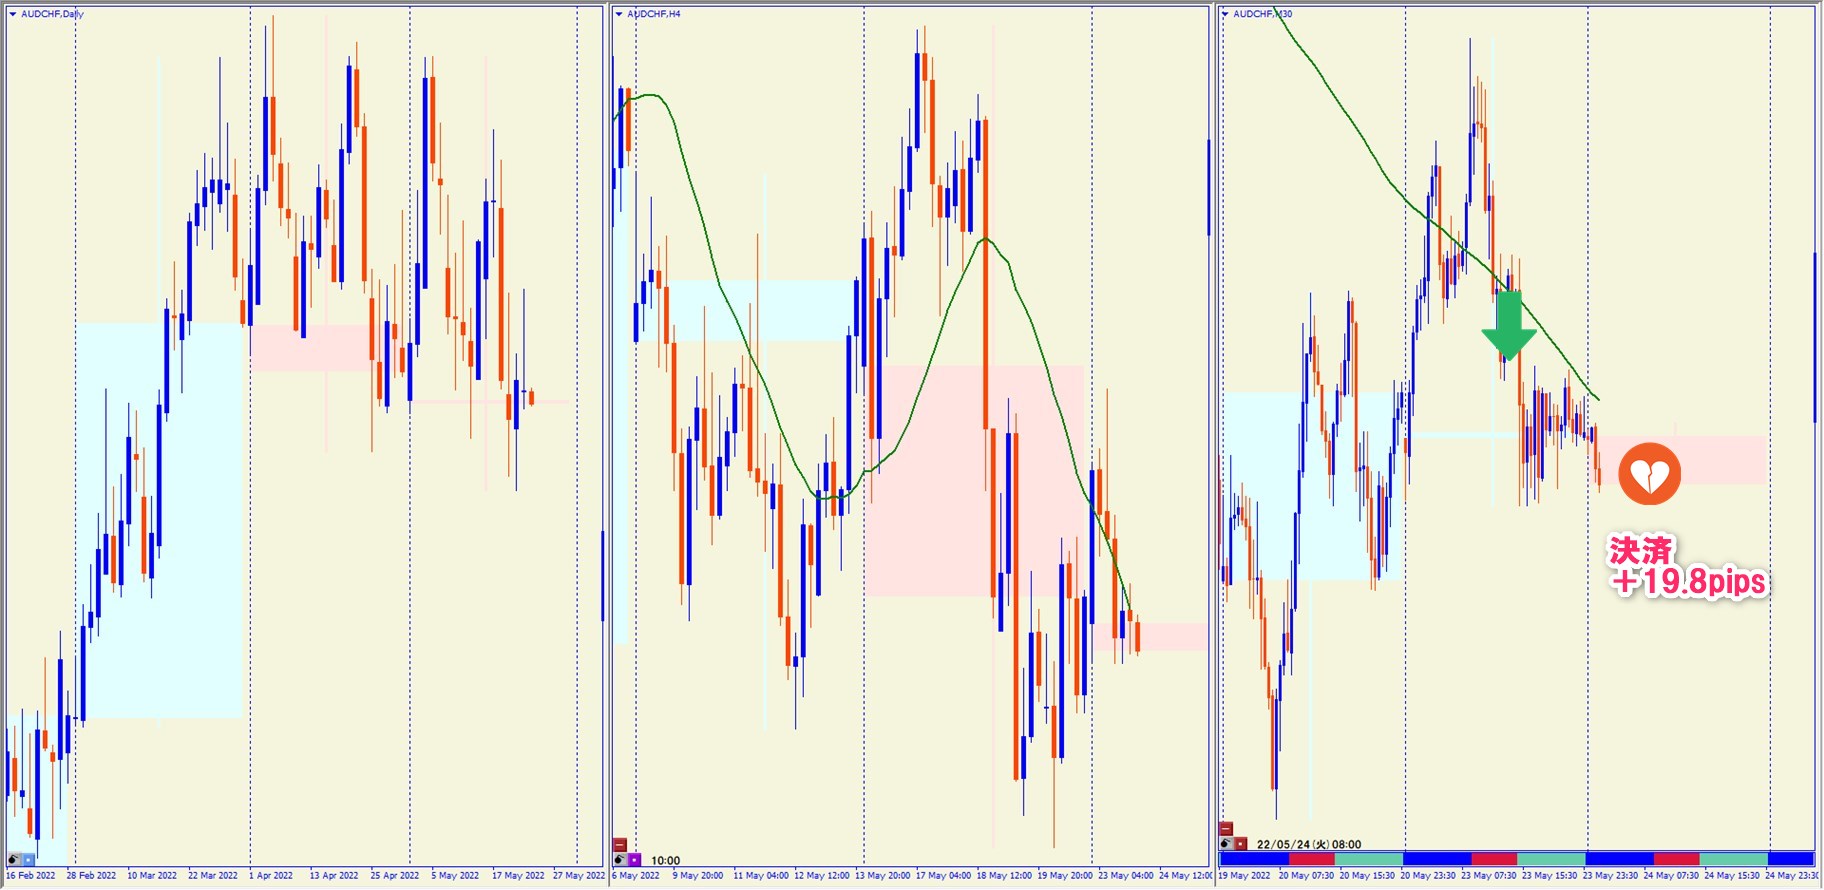
Task: Click the bomb icon on Daily chart
Action: coord(15,860)
